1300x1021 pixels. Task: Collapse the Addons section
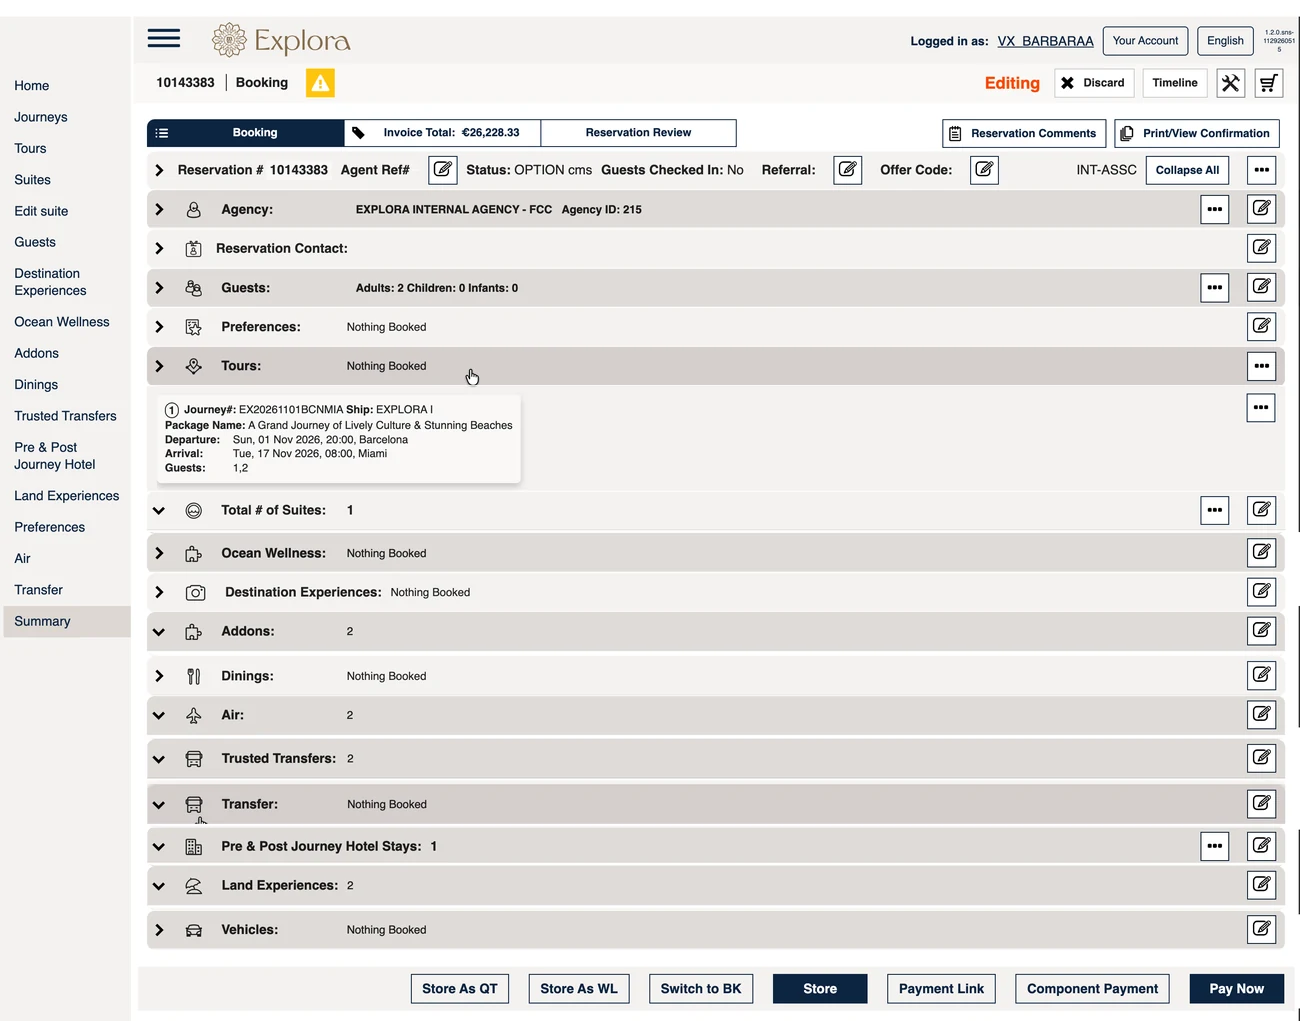pos(159,632)
